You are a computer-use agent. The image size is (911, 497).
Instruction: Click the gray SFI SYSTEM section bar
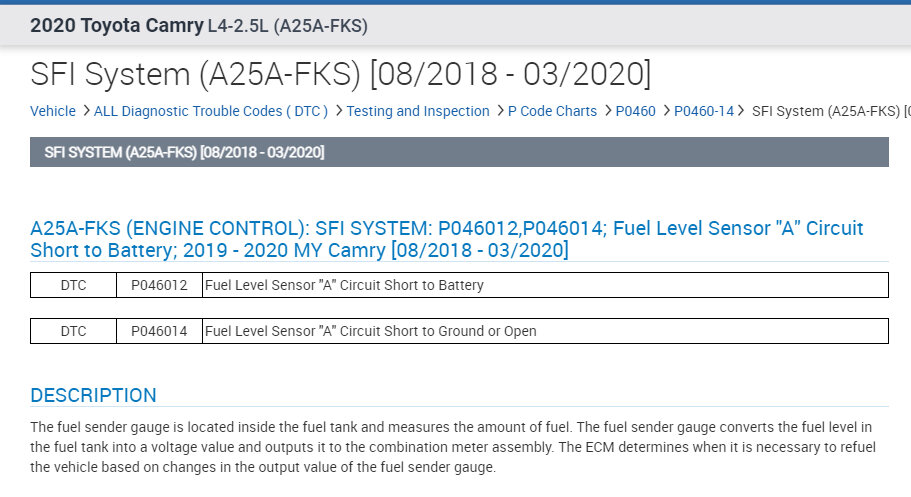(x=459, y=152)
